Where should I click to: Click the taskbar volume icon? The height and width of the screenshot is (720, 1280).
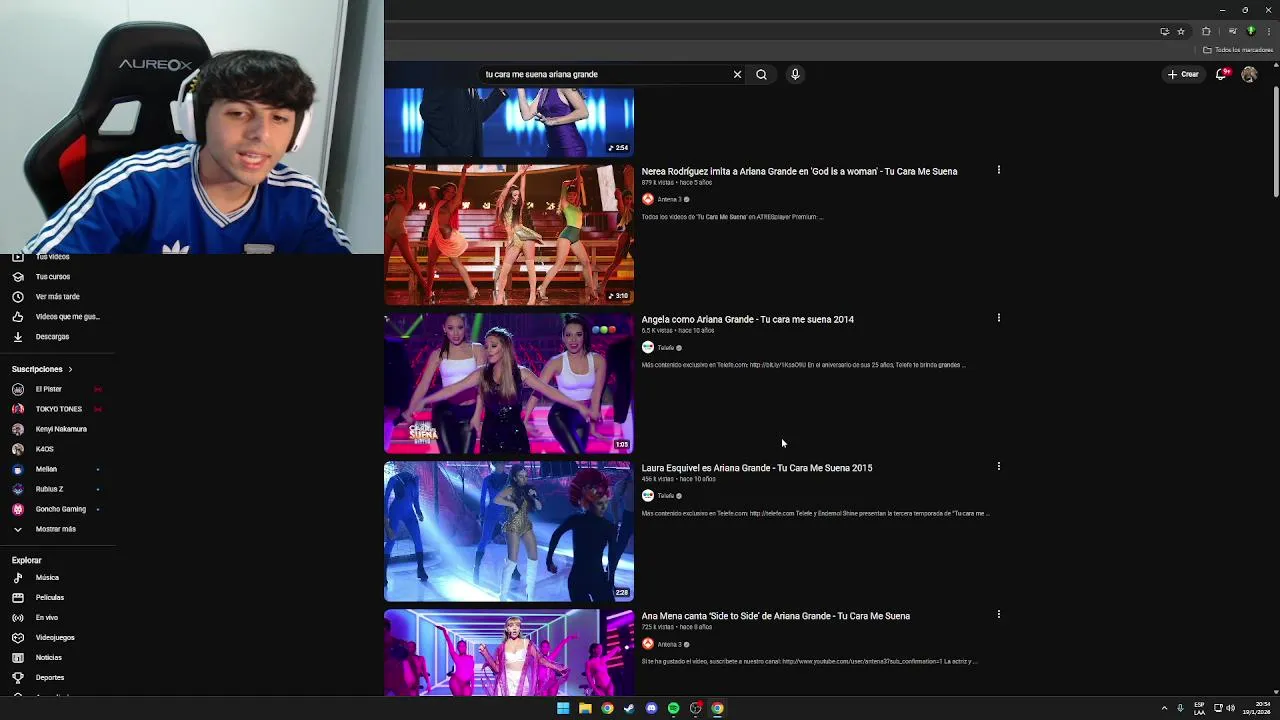click(x=1230, y=708)
